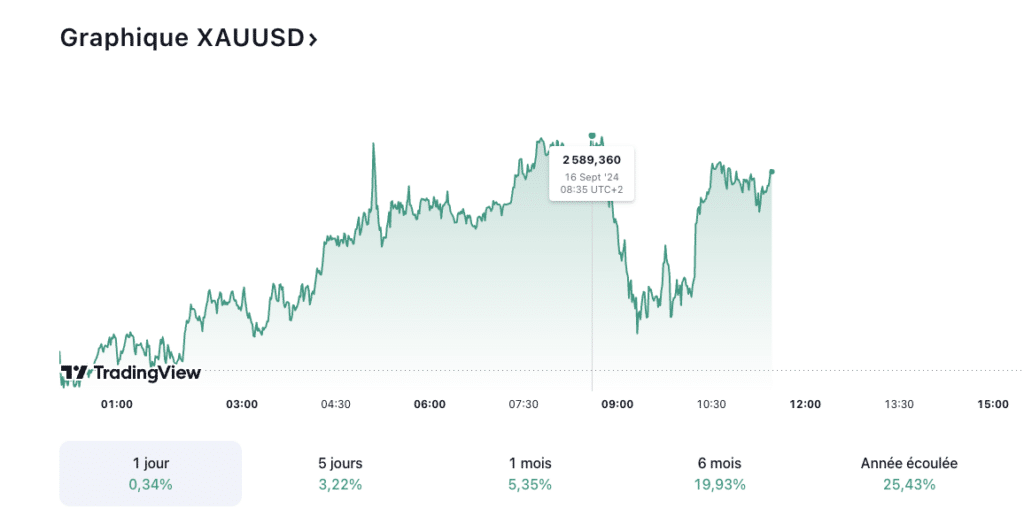Click the 09:00 time axis label

click(617, 404)
